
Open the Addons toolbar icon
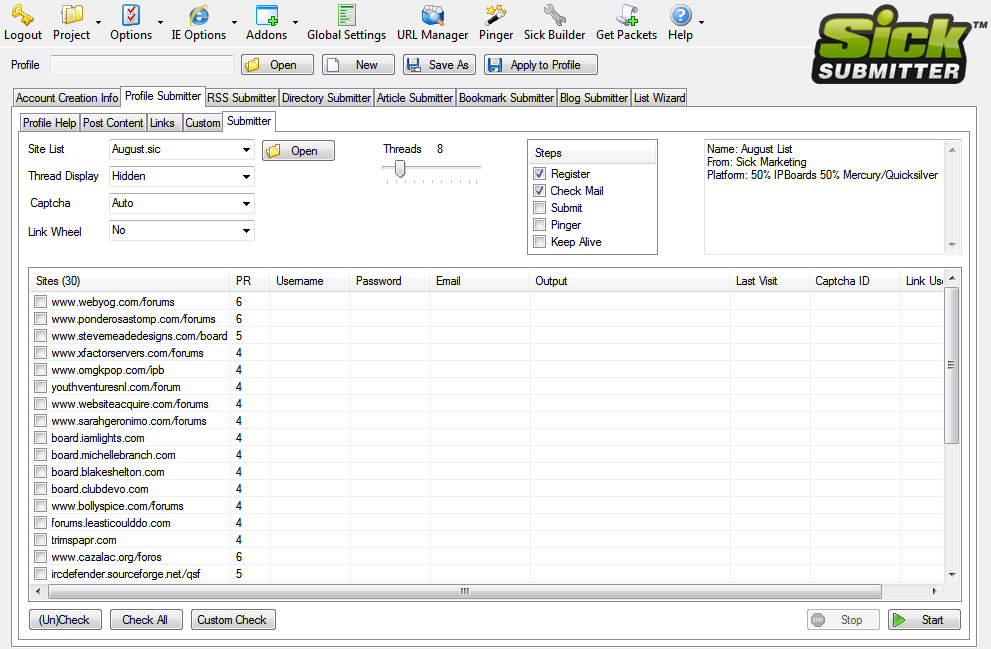267,15
